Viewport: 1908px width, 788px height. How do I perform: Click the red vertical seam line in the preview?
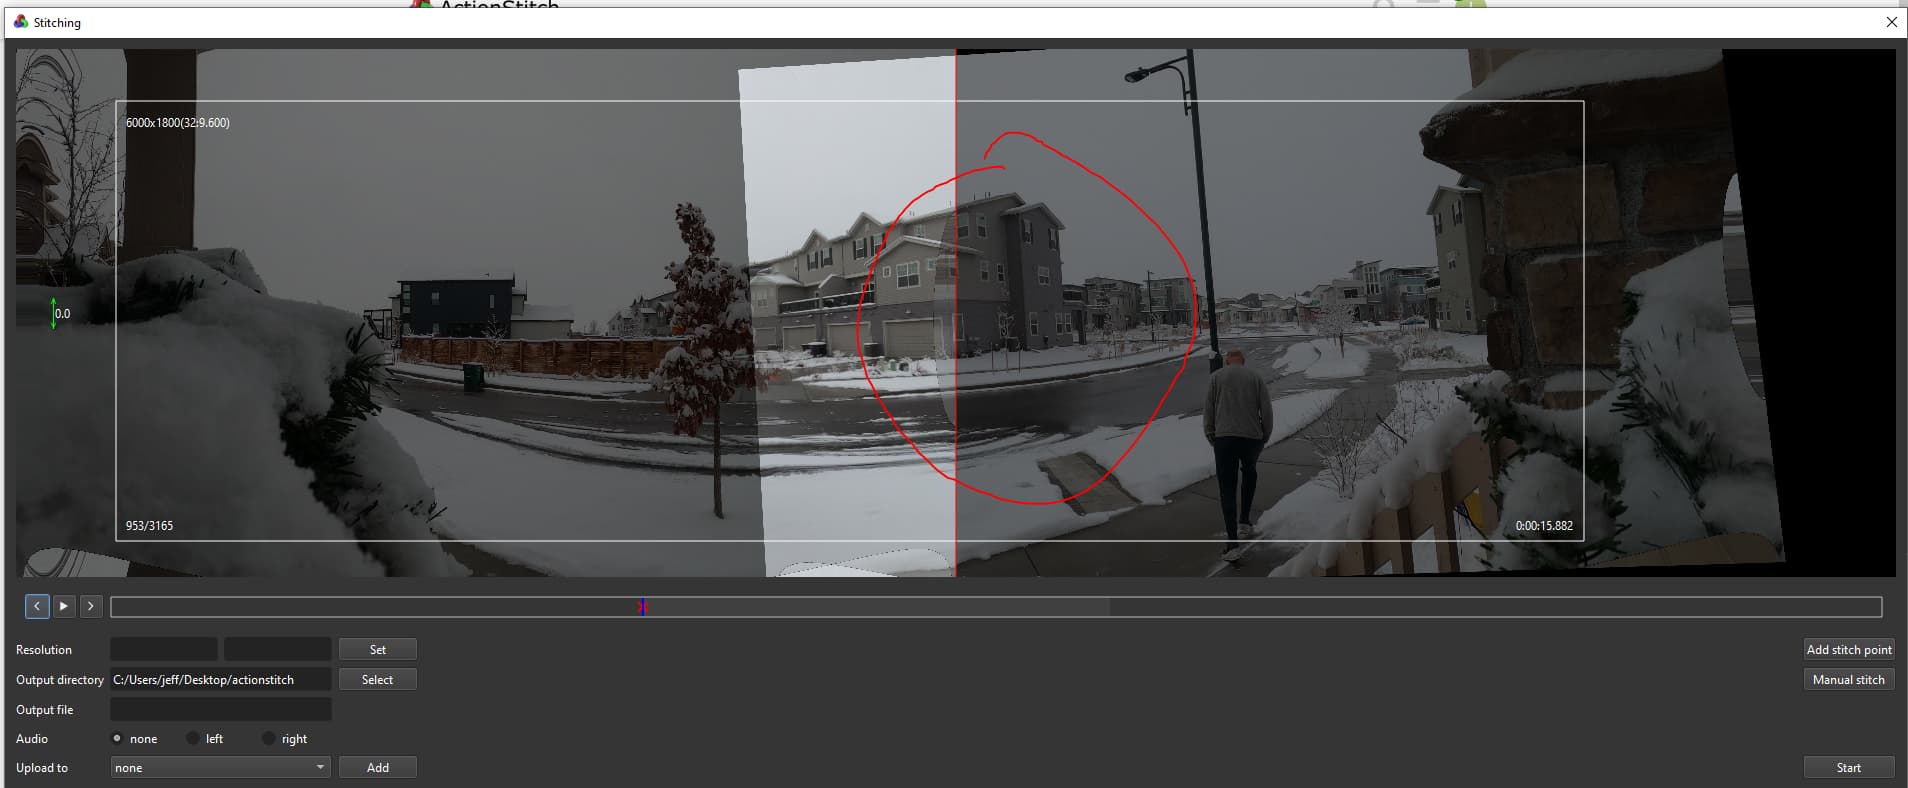coord(955,300)
